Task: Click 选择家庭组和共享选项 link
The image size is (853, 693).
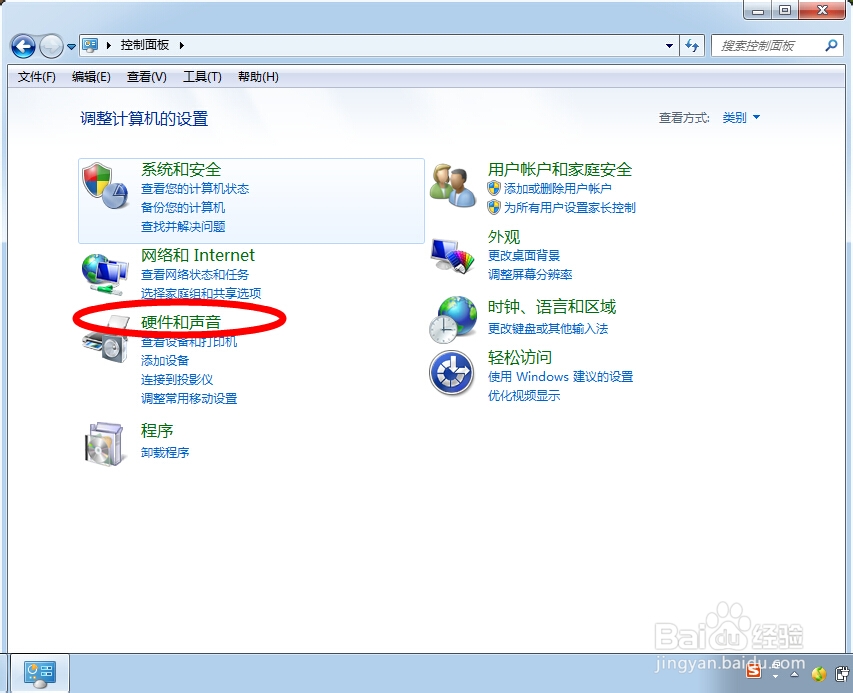Action: click(201, 293)
